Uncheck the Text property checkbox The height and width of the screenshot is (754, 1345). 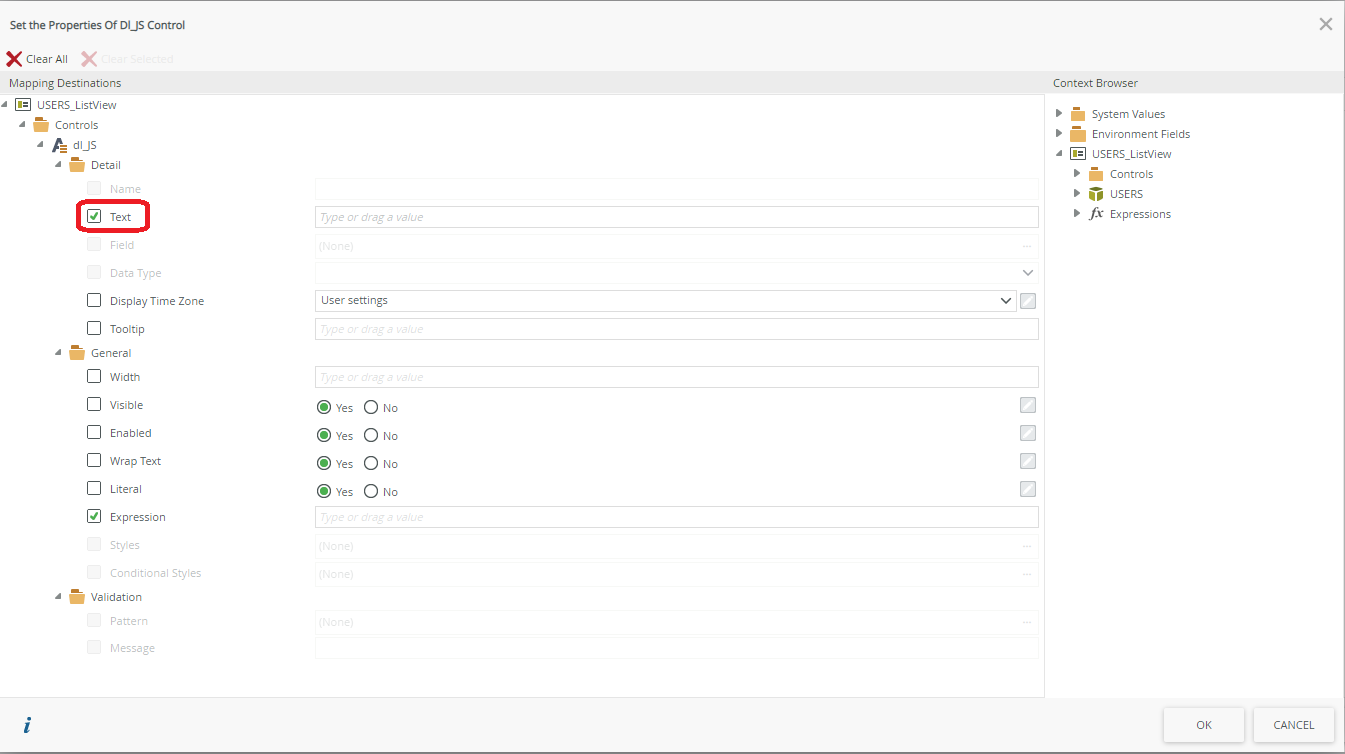point(94,216)
